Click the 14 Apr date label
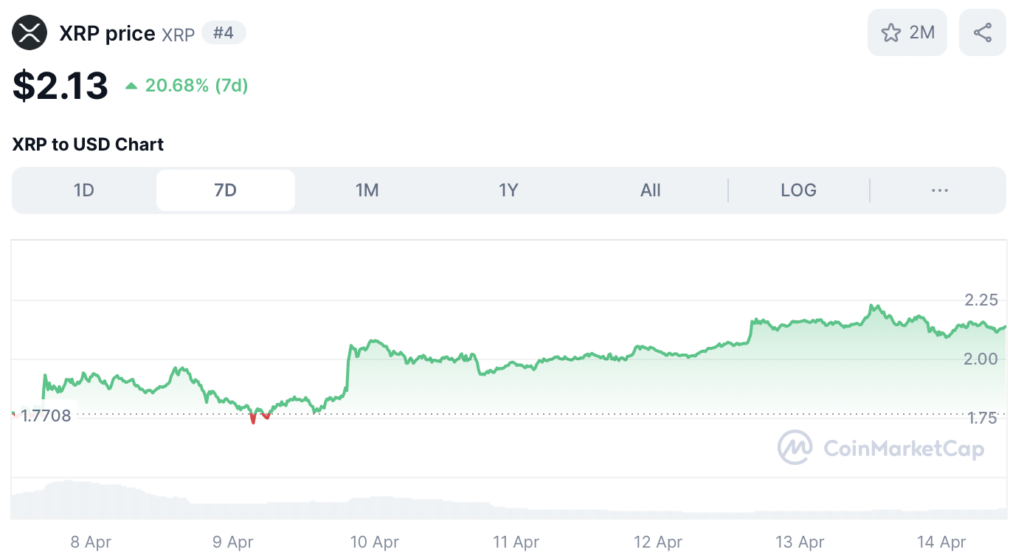Screen dimensions: 1024x555 (x=941, y=542)
